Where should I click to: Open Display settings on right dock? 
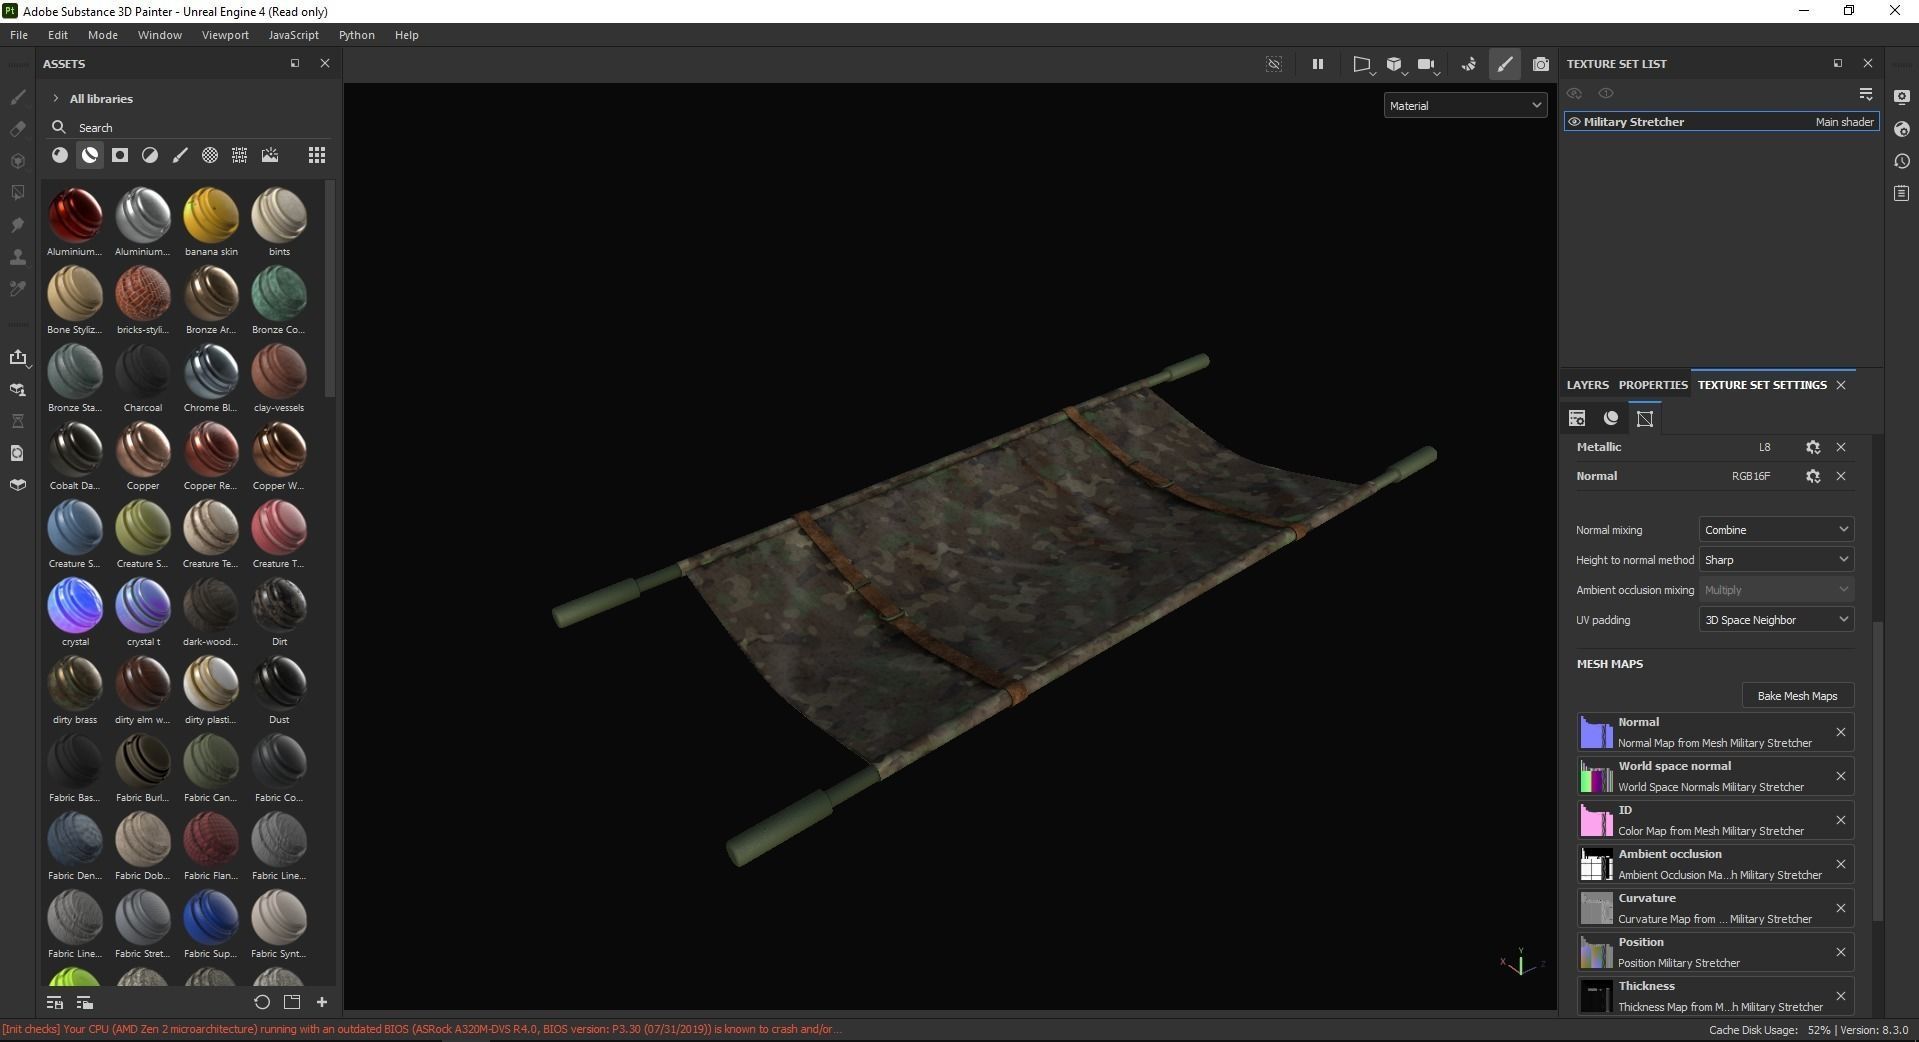tap(1902, 97)
